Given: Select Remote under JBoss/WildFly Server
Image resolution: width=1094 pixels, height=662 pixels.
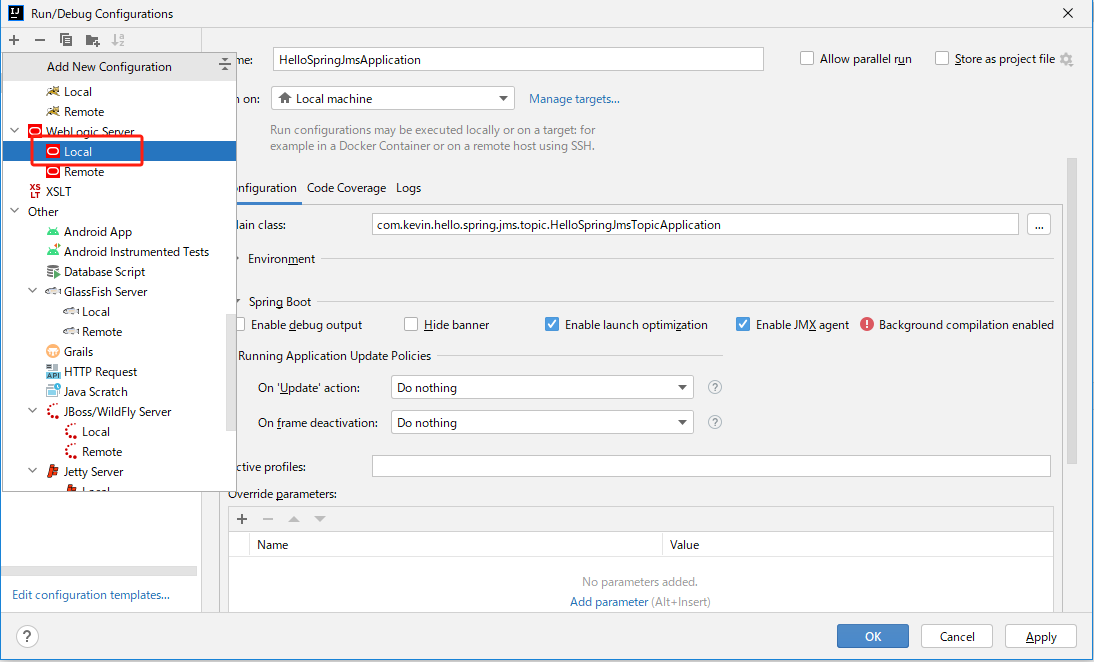Looking at the screenshot, I should pos(119,452).
